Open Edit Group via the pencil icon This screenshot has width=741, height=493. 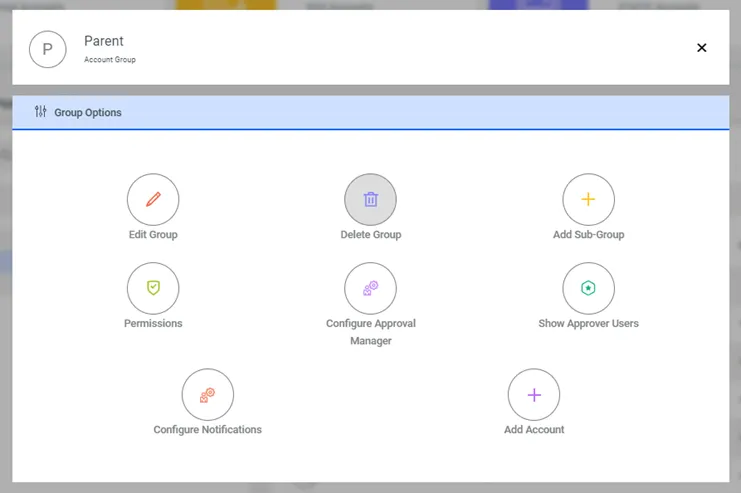pos(153,199)
